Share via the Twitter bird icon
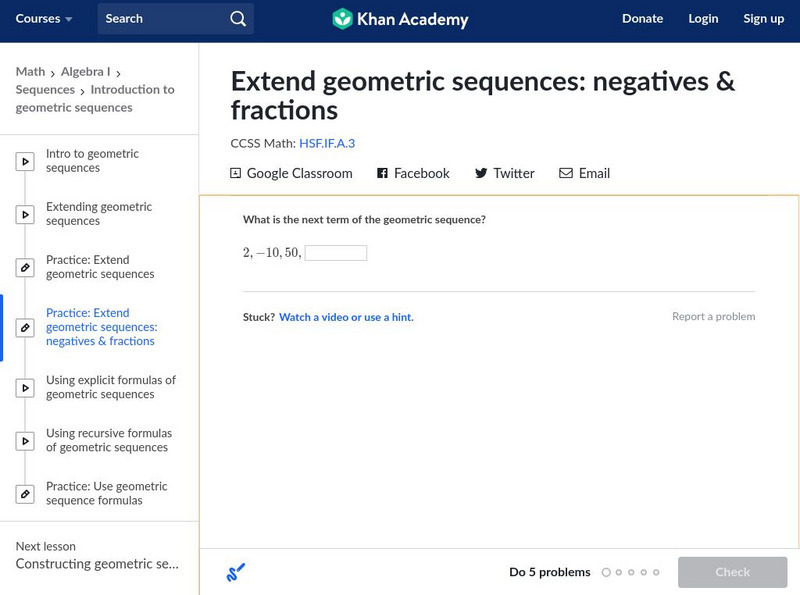This screenshot has height=595, width=800. (481, 173)
